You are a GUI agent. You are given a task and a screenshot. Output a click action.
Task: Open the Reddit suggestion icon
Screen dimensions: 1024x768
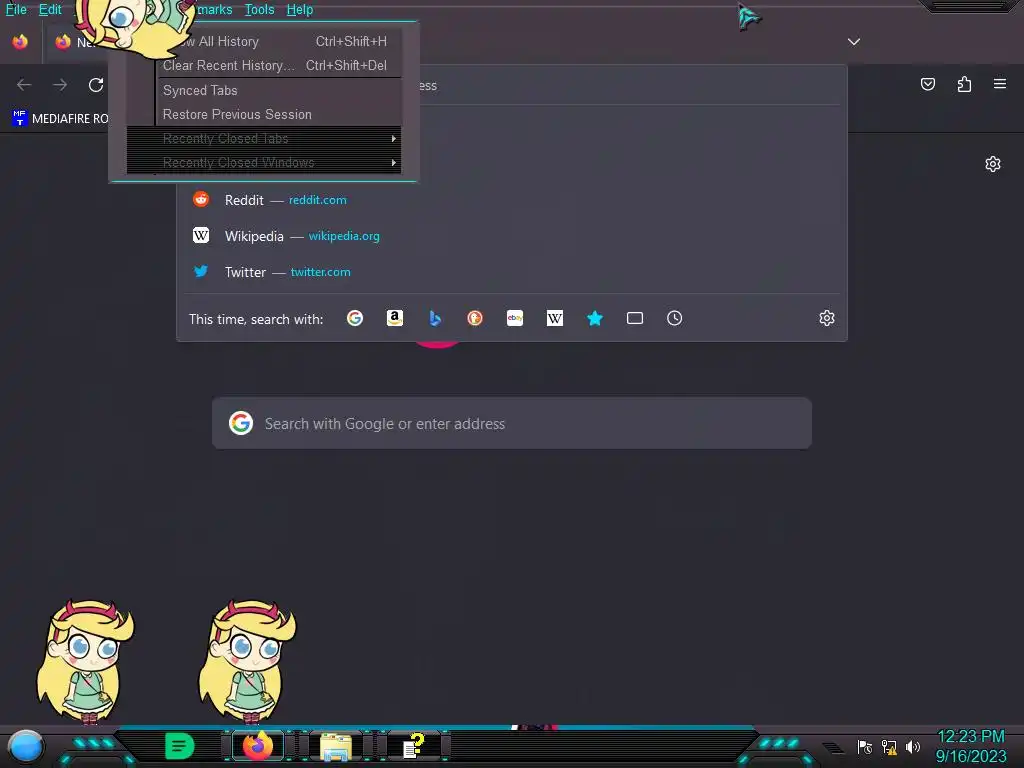click(x=201, y=199)
